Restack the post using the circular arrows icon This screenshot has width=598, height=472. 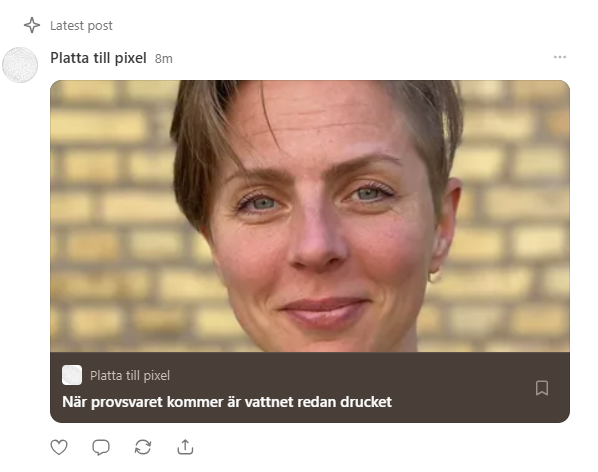point(143,447)
